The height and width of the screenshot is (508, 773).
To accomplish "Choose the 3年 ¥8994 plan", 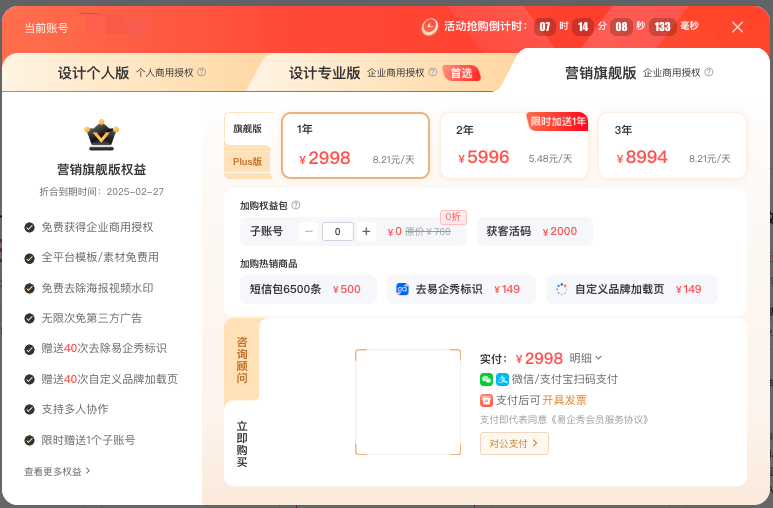I will [672, 145].
